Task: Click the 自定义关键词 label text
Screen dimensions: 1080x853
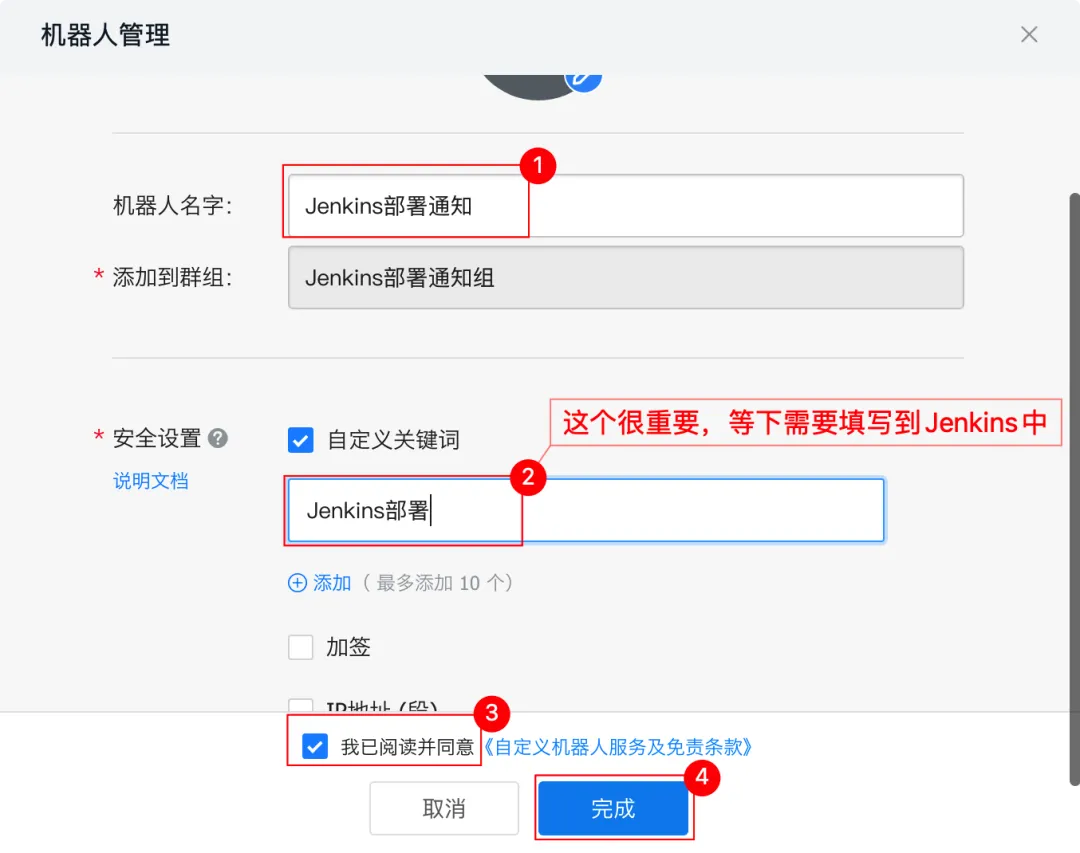Action: point(393,440)
